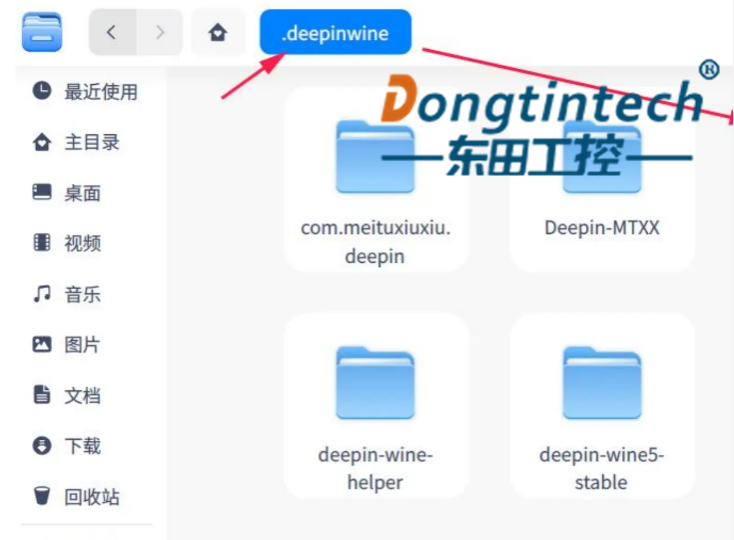Click the 视频 (Videos) film icon
This screenshot has width=734, height=540.
click(42, 243)
